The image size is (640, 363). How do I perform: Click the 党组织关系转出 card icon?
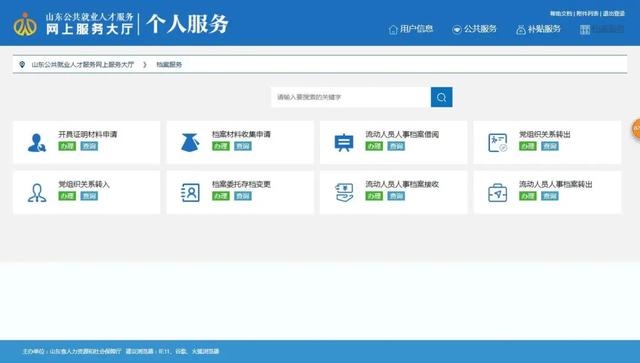pyautogui.click(x=498, y=143)
